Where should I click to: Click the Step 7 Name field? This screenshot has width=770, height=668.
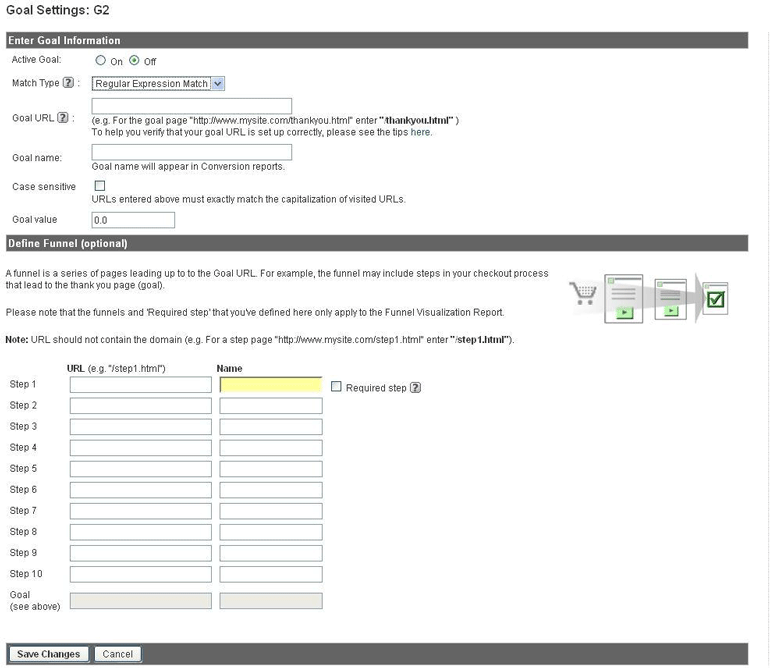coord(271,511)
